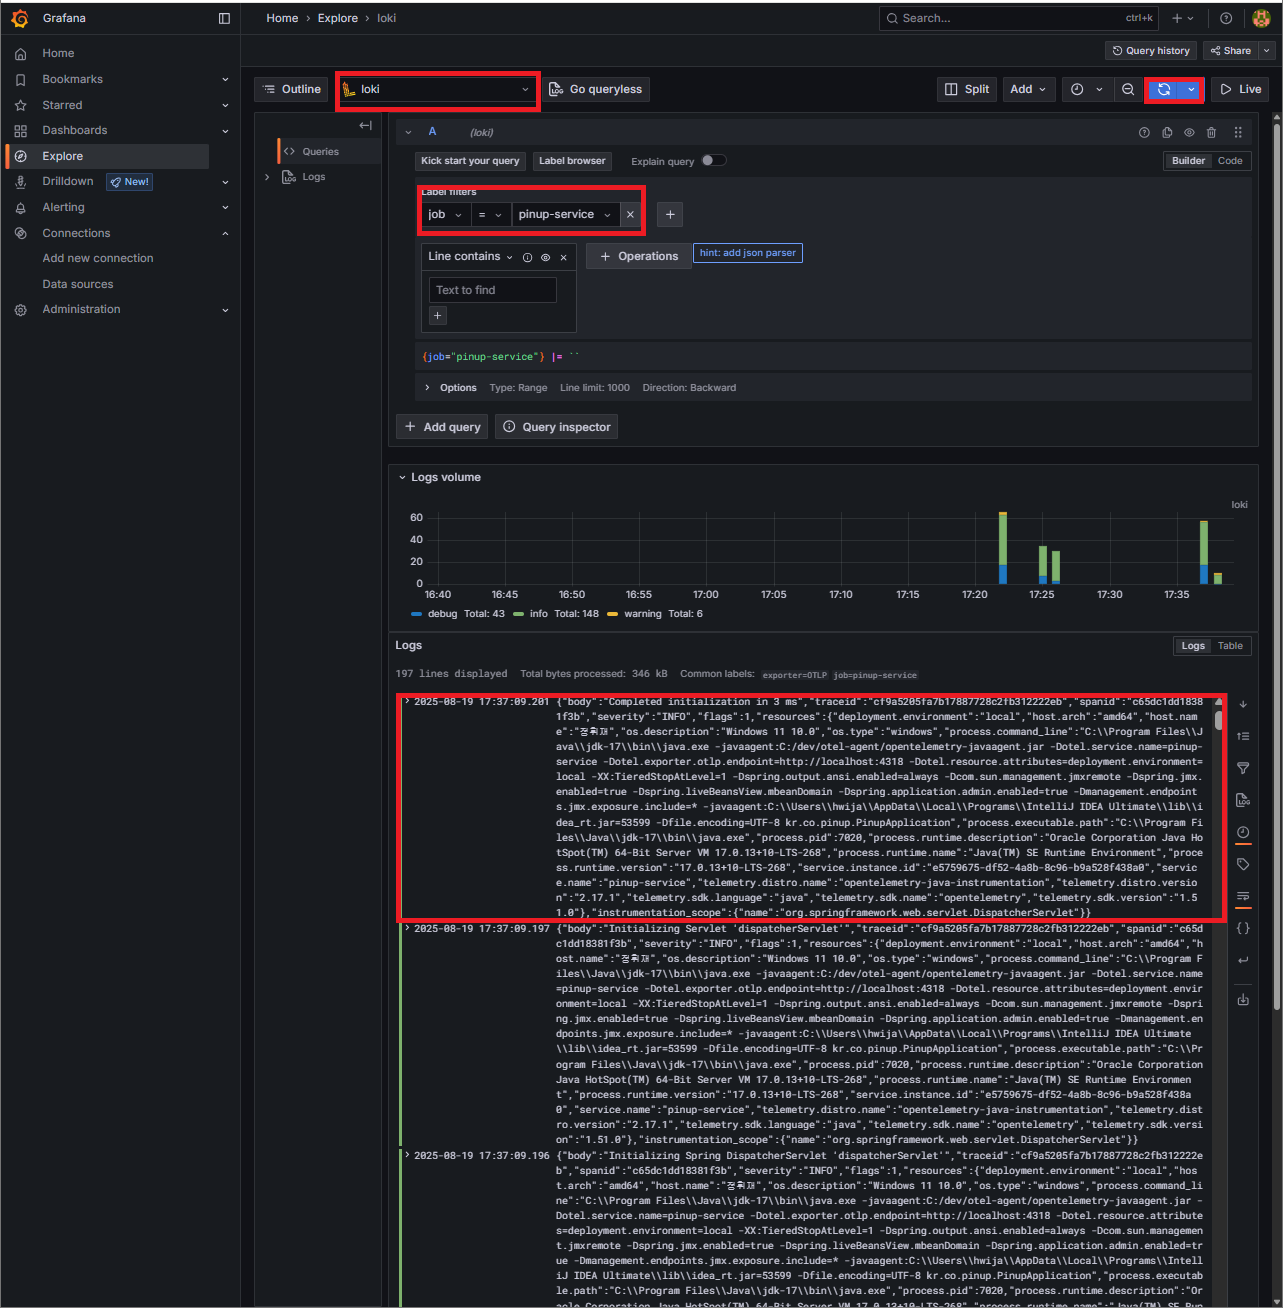Show Line contains info icon

point(527,257)
